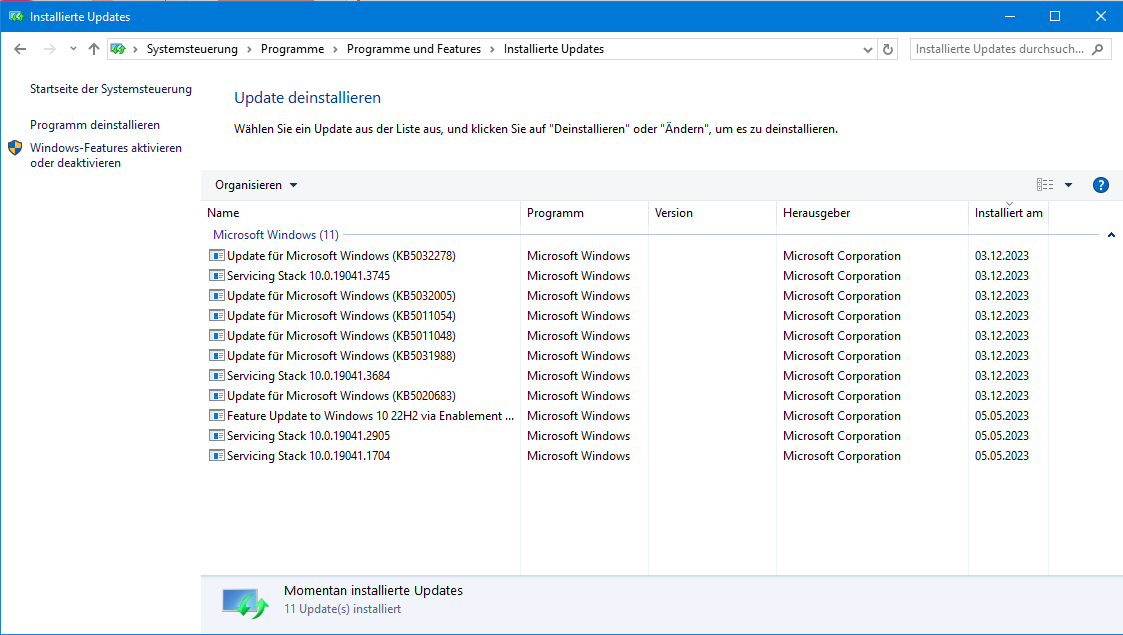Open Programm deinstallieren link
Screen dimensions: 1123x635
95,125
